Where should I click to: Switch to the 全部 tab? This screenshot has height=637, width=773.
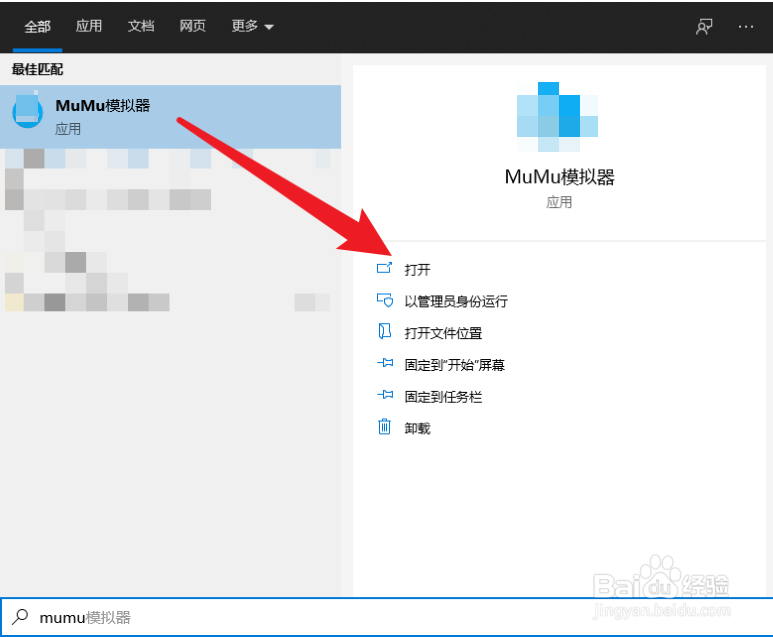[37, 26]
